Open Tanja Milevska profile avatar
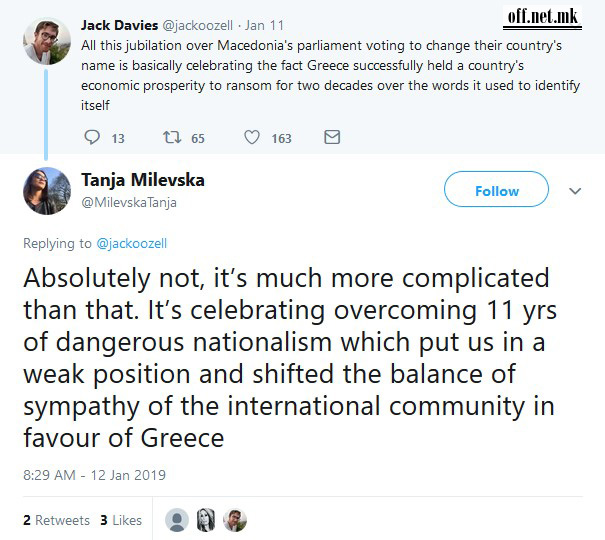This screenshot has width=605, height=540. 47,191
